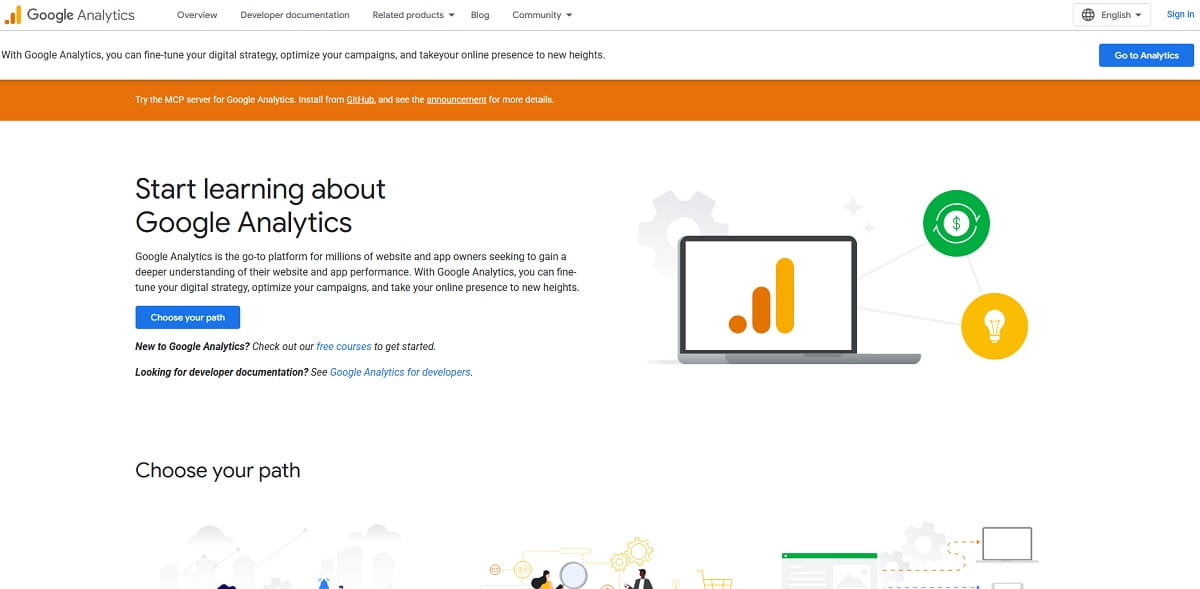Click the shopping cart in the center illustration
Viewport: 1200px width, 589px height.
(x=718, y=582)
